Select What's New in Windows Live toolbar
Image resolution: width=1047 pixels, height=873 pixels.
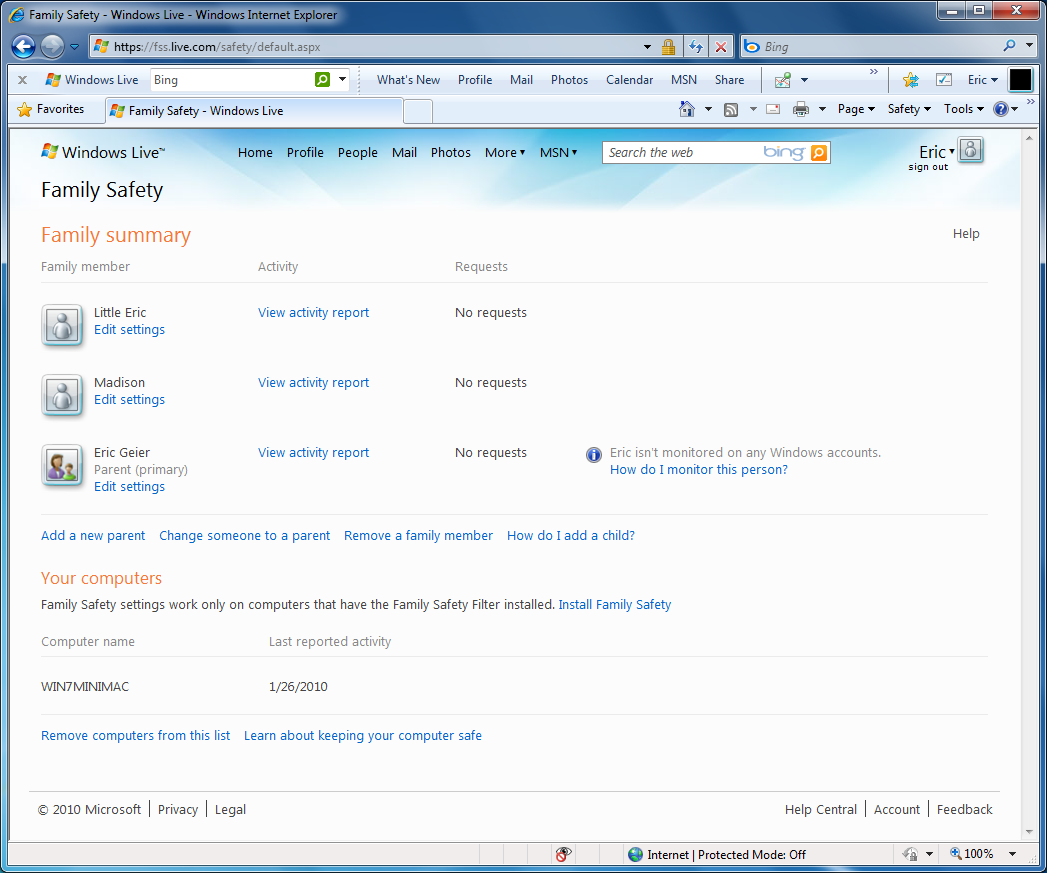click(408, 79)
